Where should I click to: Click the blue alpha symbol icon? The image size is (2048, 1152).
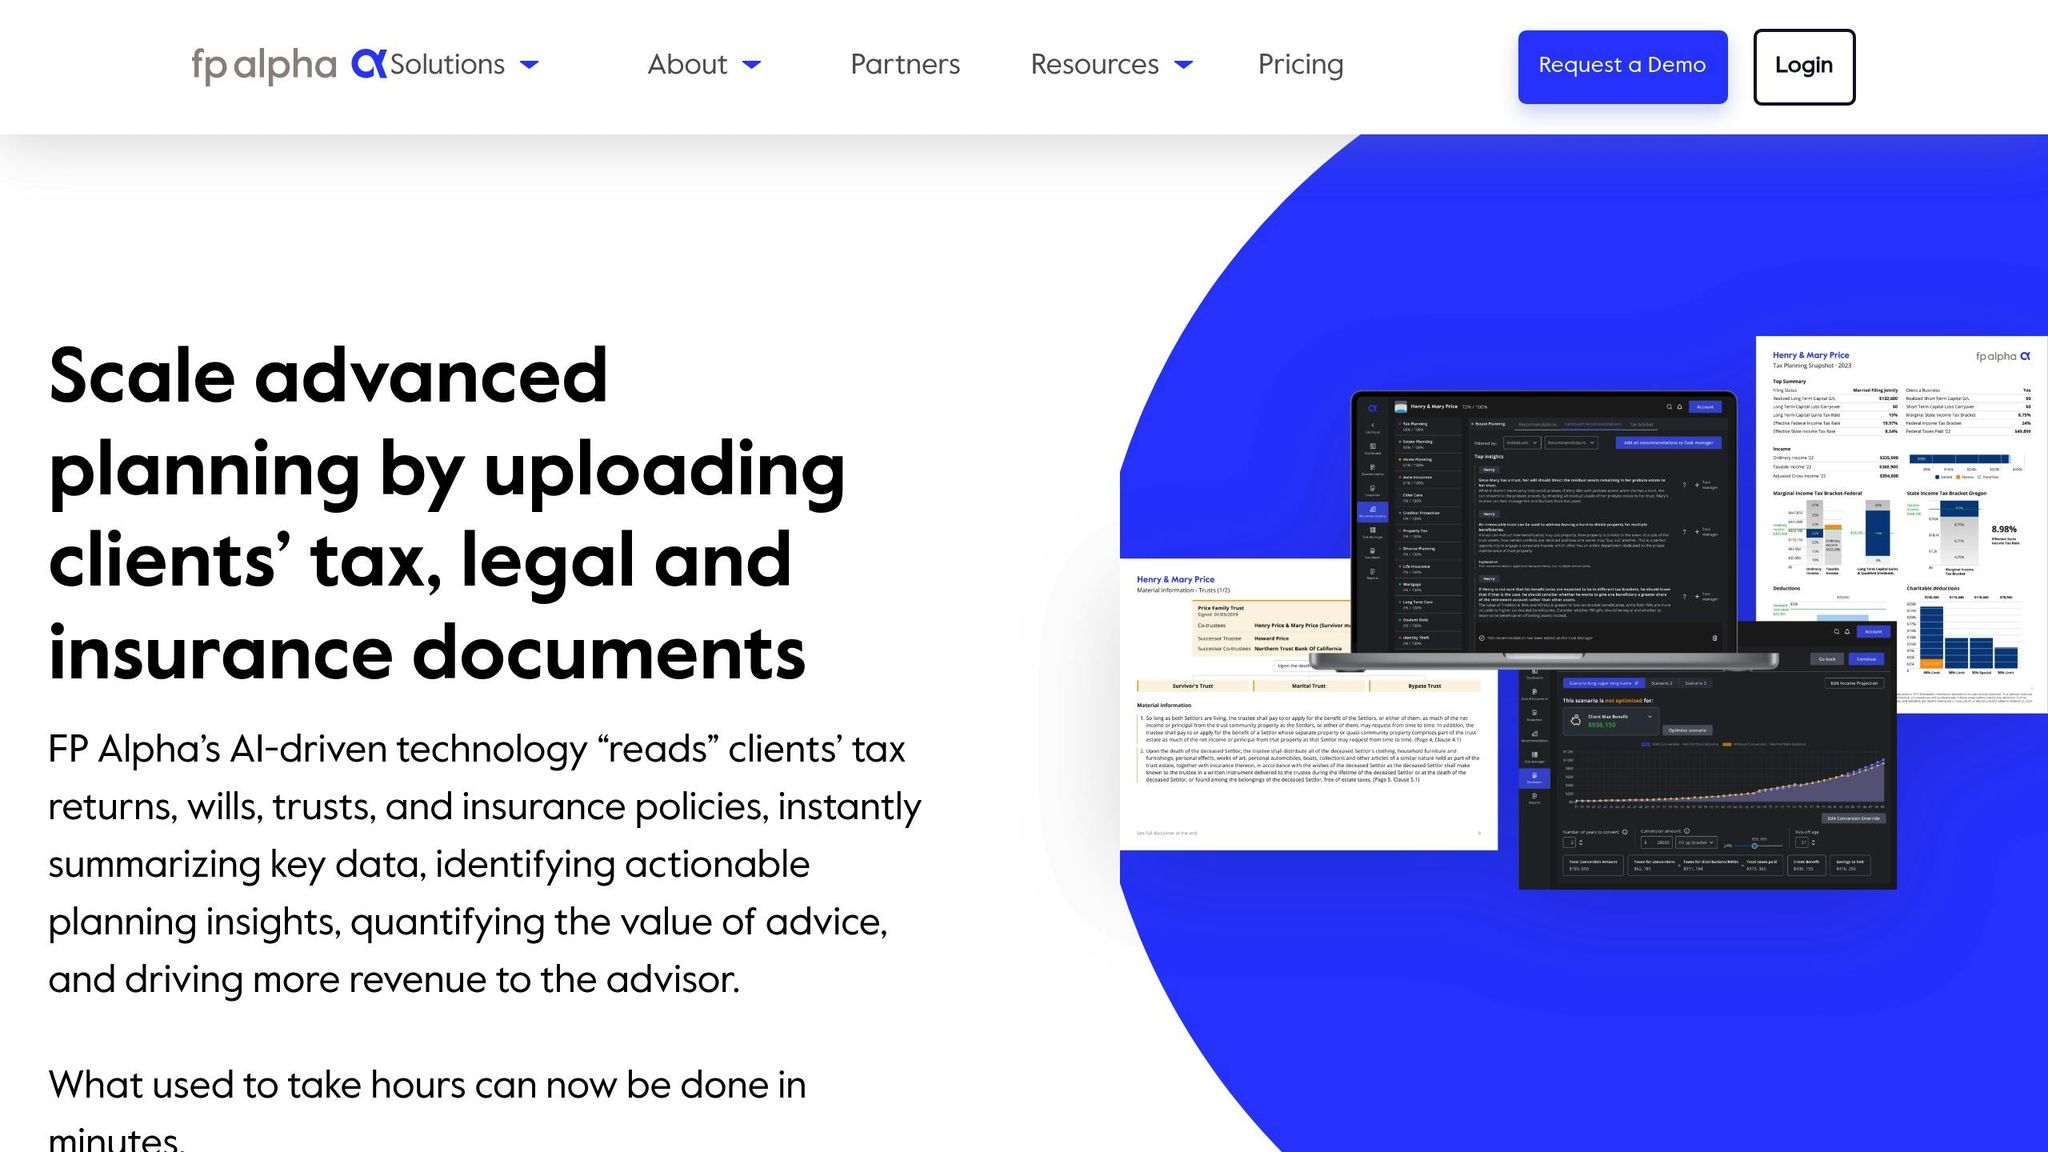pyautogui.click(x=368, y=64)
